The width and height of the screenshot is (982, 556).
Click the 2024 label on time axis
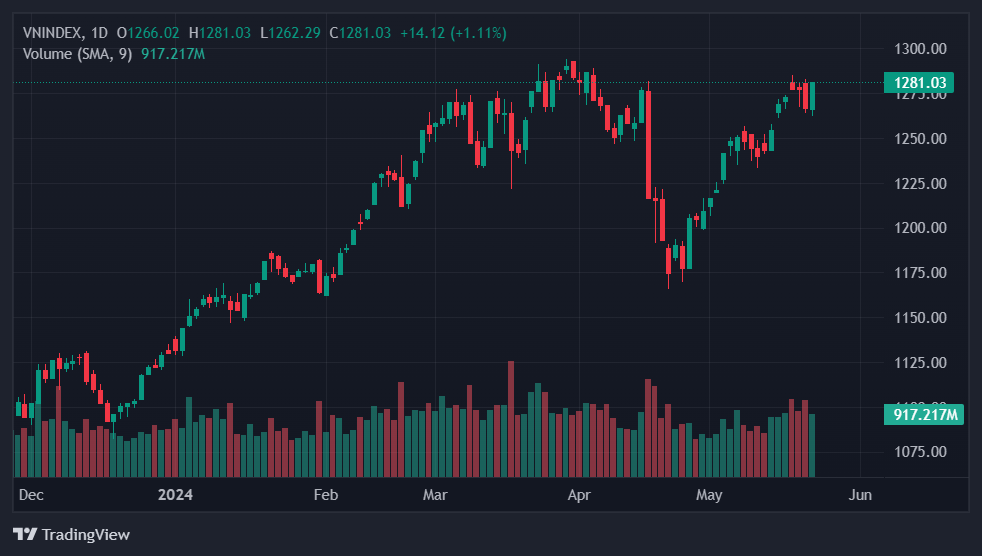click(x=174, y=494)
